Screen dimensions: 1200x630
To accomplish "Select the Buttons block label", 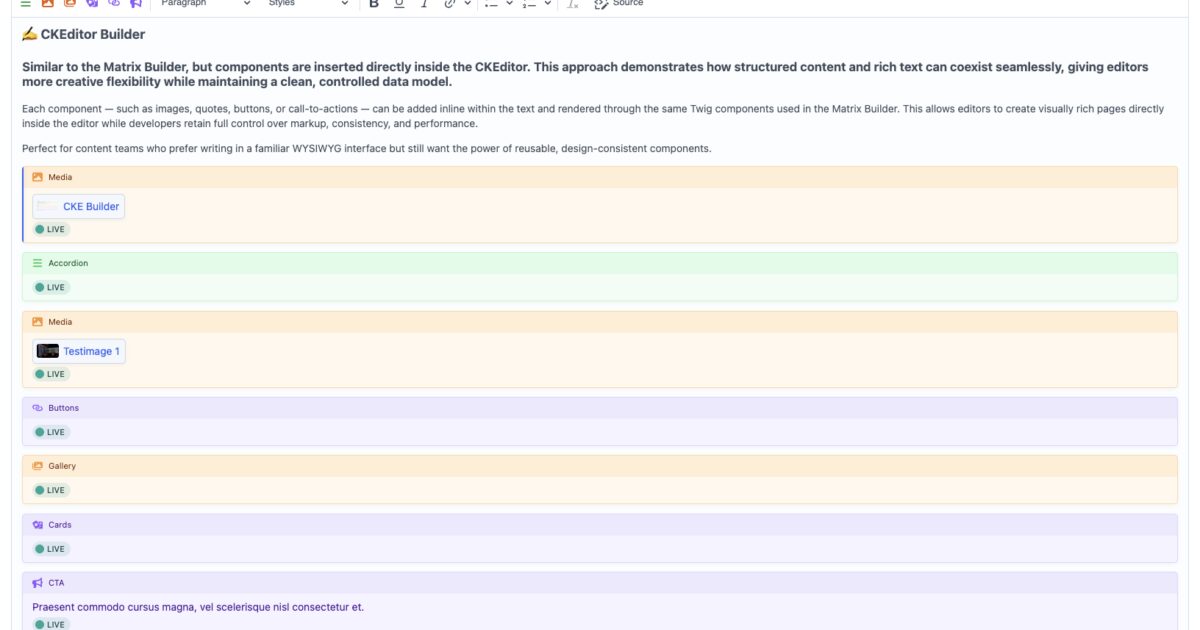I will tap(64, 408).
